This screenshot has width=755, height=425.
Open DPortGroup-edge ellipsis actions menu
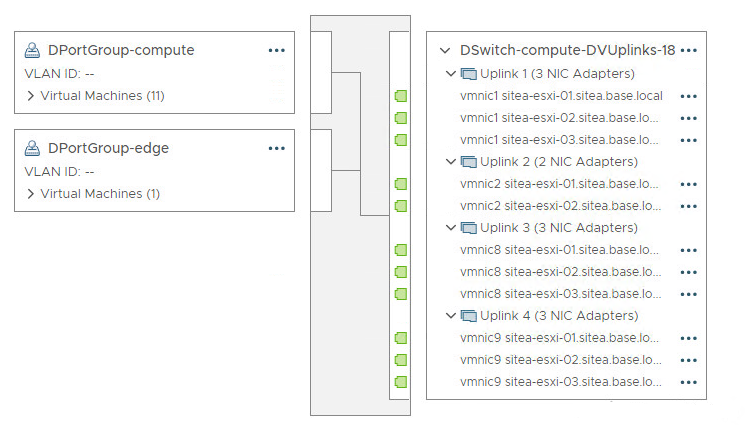coord(277,148)
